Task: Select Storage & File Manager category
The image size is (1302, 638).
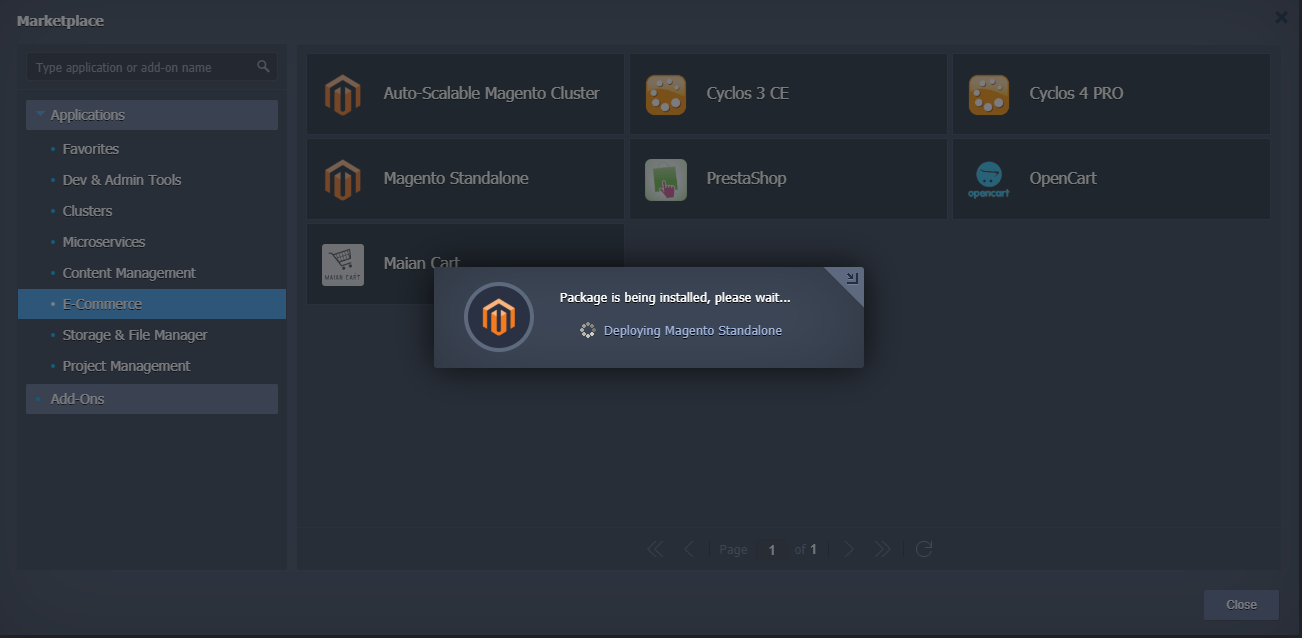Action: tap(134, 335)
